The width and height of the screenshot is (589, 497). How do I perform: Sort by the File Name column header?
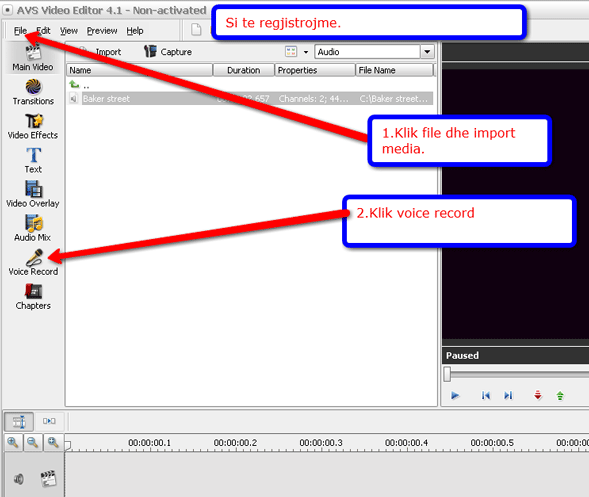tap(394, 70)
